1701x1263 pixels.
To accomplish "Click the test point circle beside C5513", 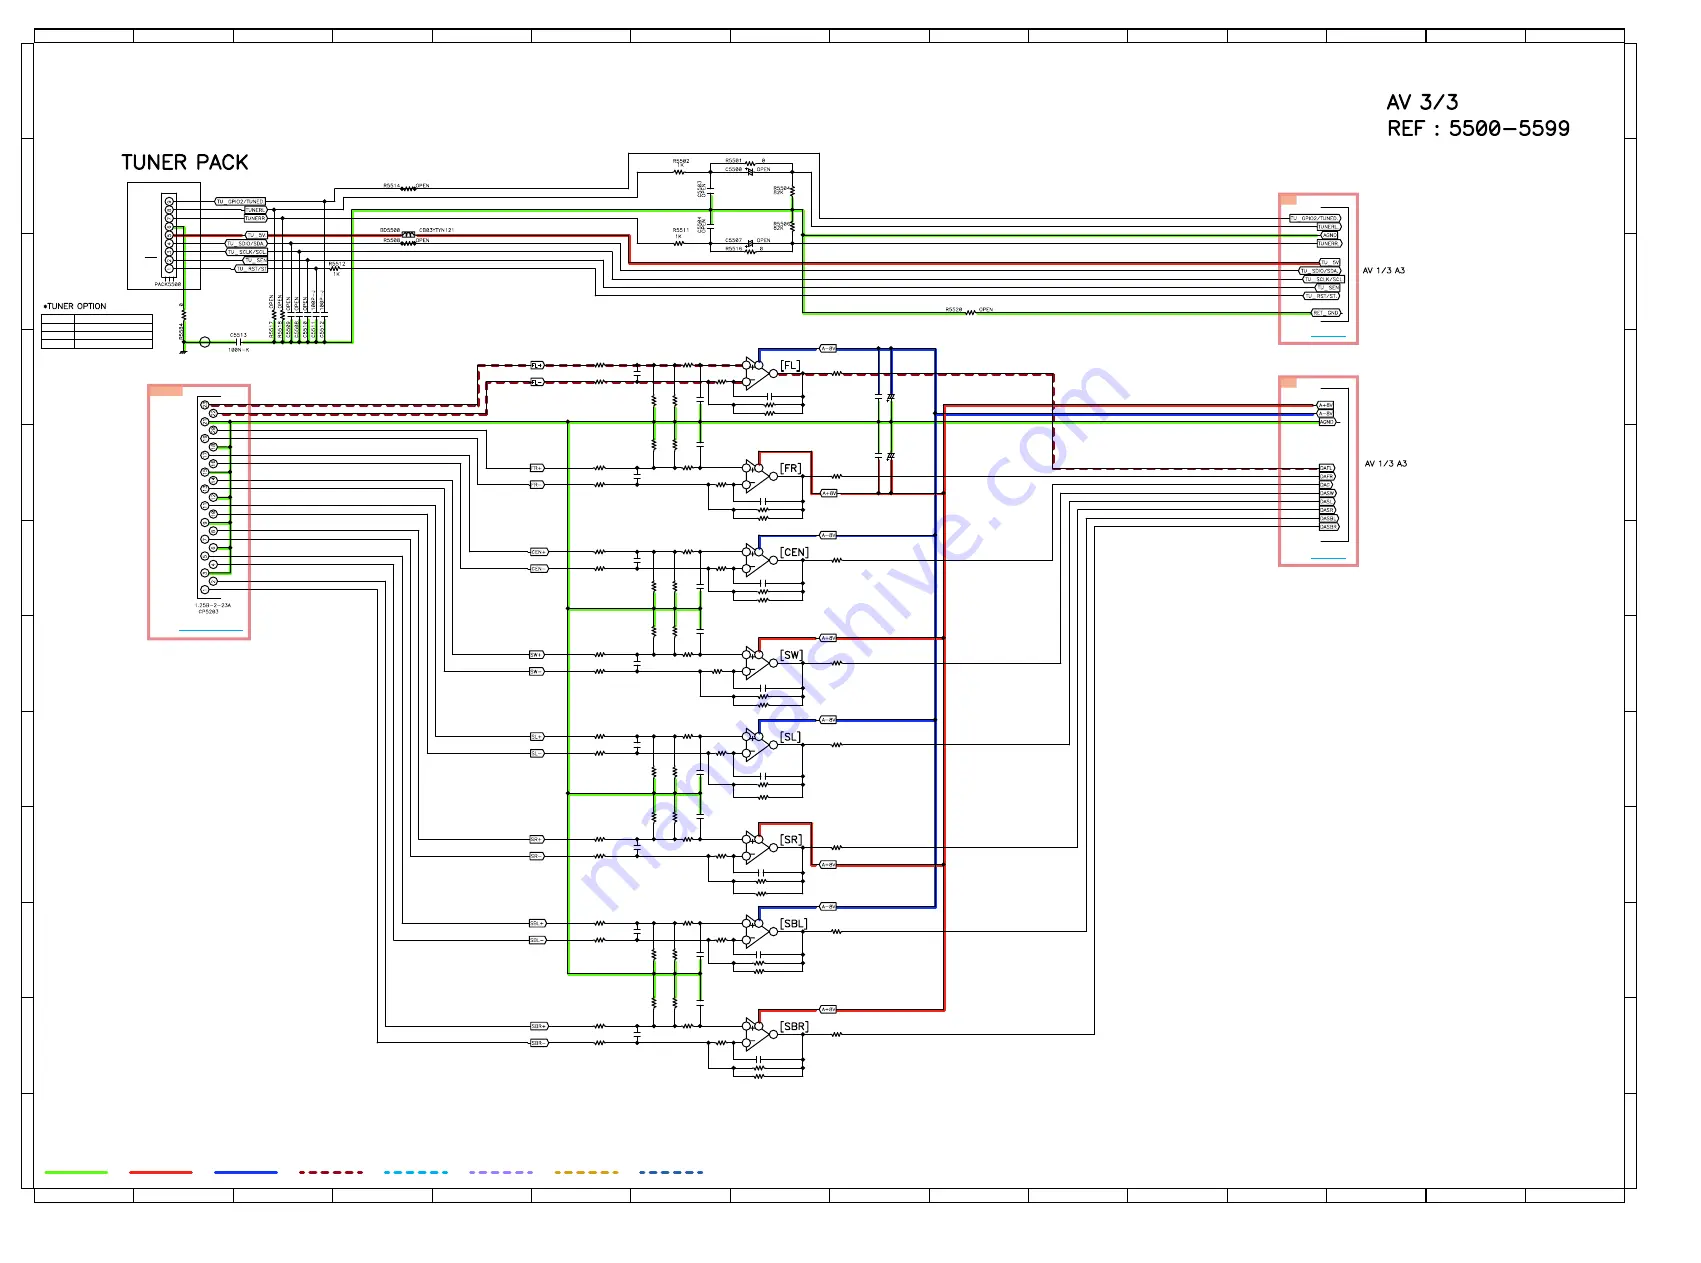I will click(x=205, y=342).
